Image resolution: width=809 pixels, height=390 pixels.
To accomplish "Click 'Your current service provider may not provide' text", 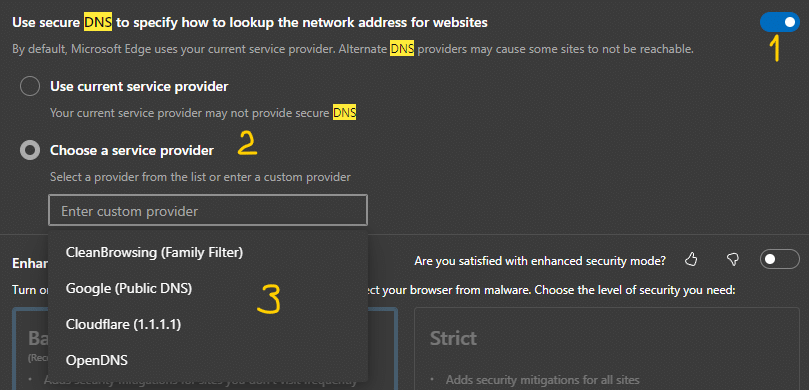I will click(x=203, y=112).
